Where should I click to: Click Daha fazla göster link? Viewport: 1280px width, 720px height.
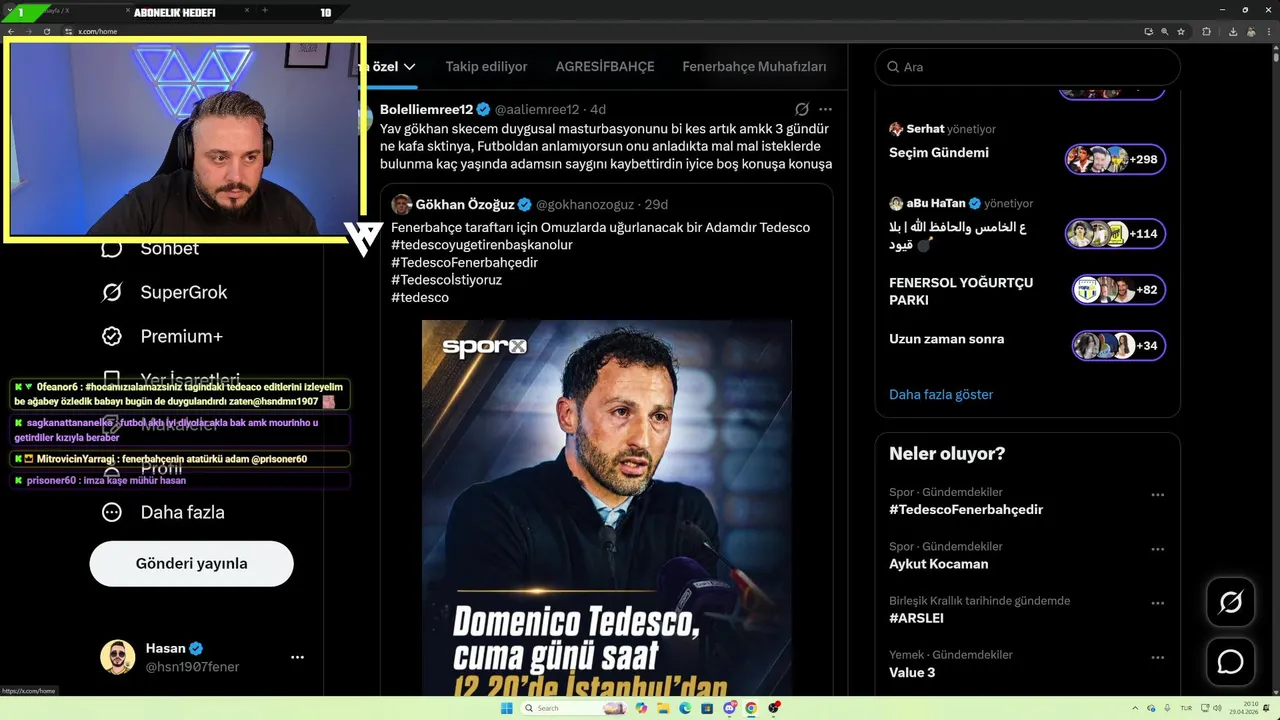click(941, 394)
